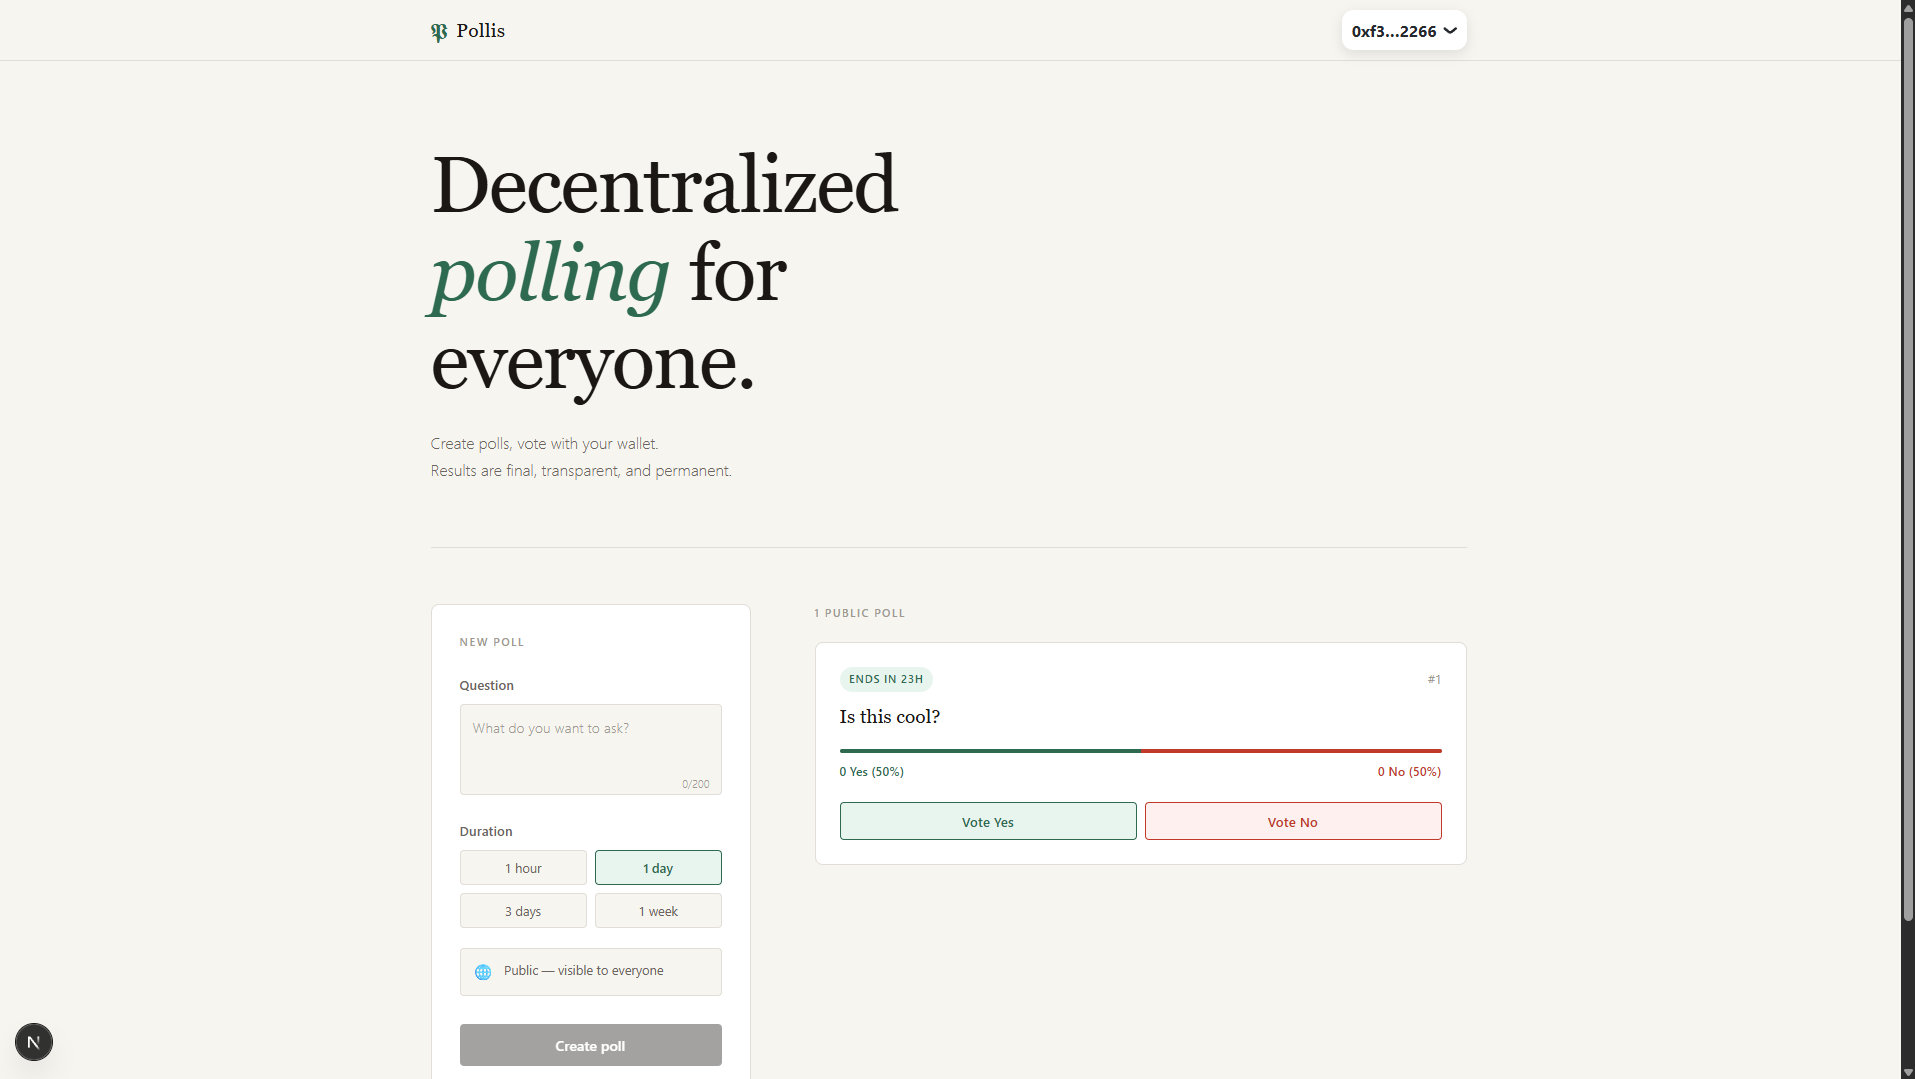The width and height of the screenshot is (1915, 1079).
Task: Focus the poll question text area
Action: coord(590,749)
